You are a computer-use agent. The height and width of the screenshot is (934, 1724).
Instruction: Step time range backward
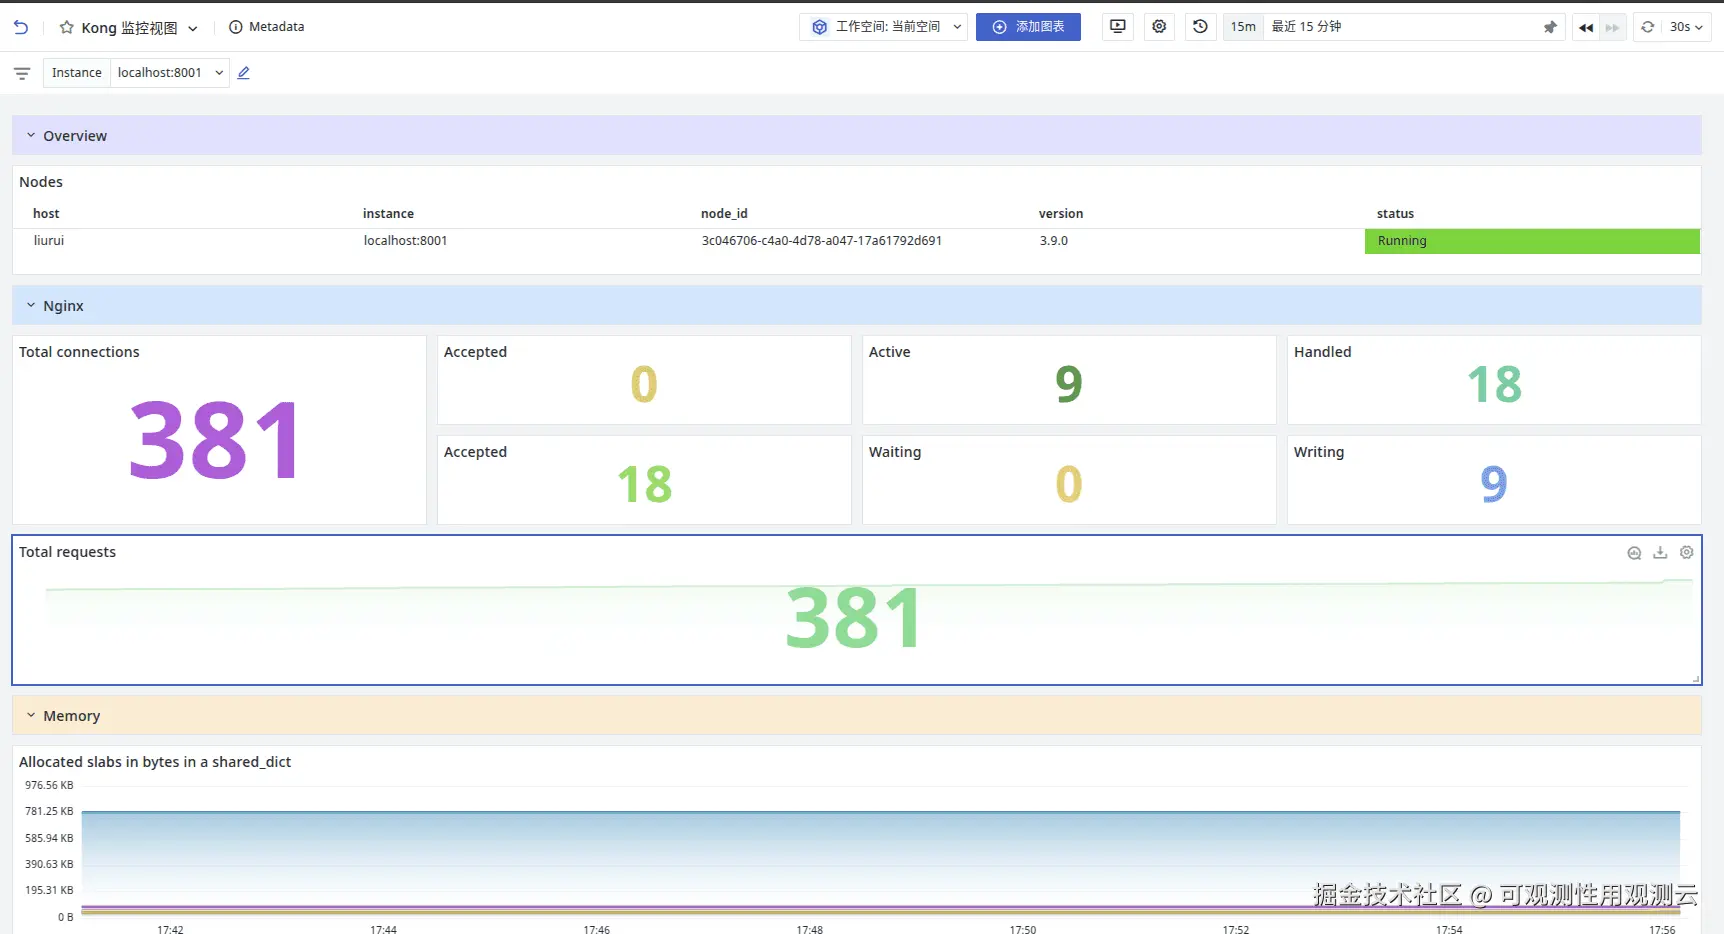(x=1586, y=27)
